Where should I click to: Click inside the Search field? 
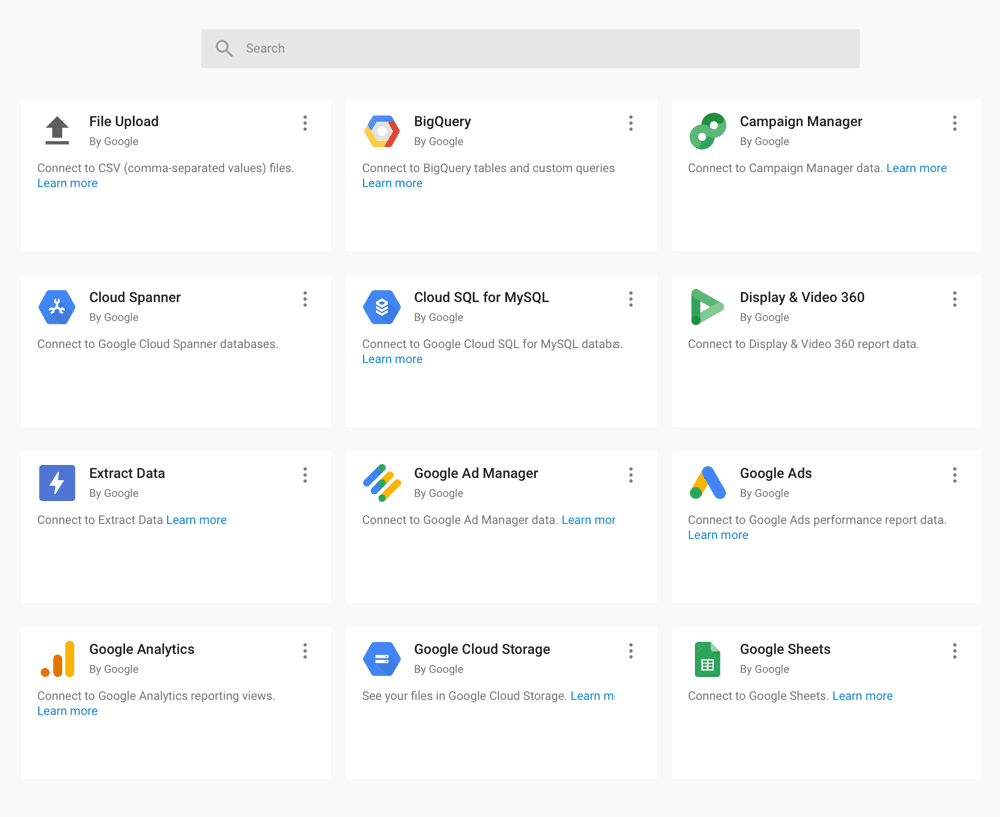tap(530, 47)
